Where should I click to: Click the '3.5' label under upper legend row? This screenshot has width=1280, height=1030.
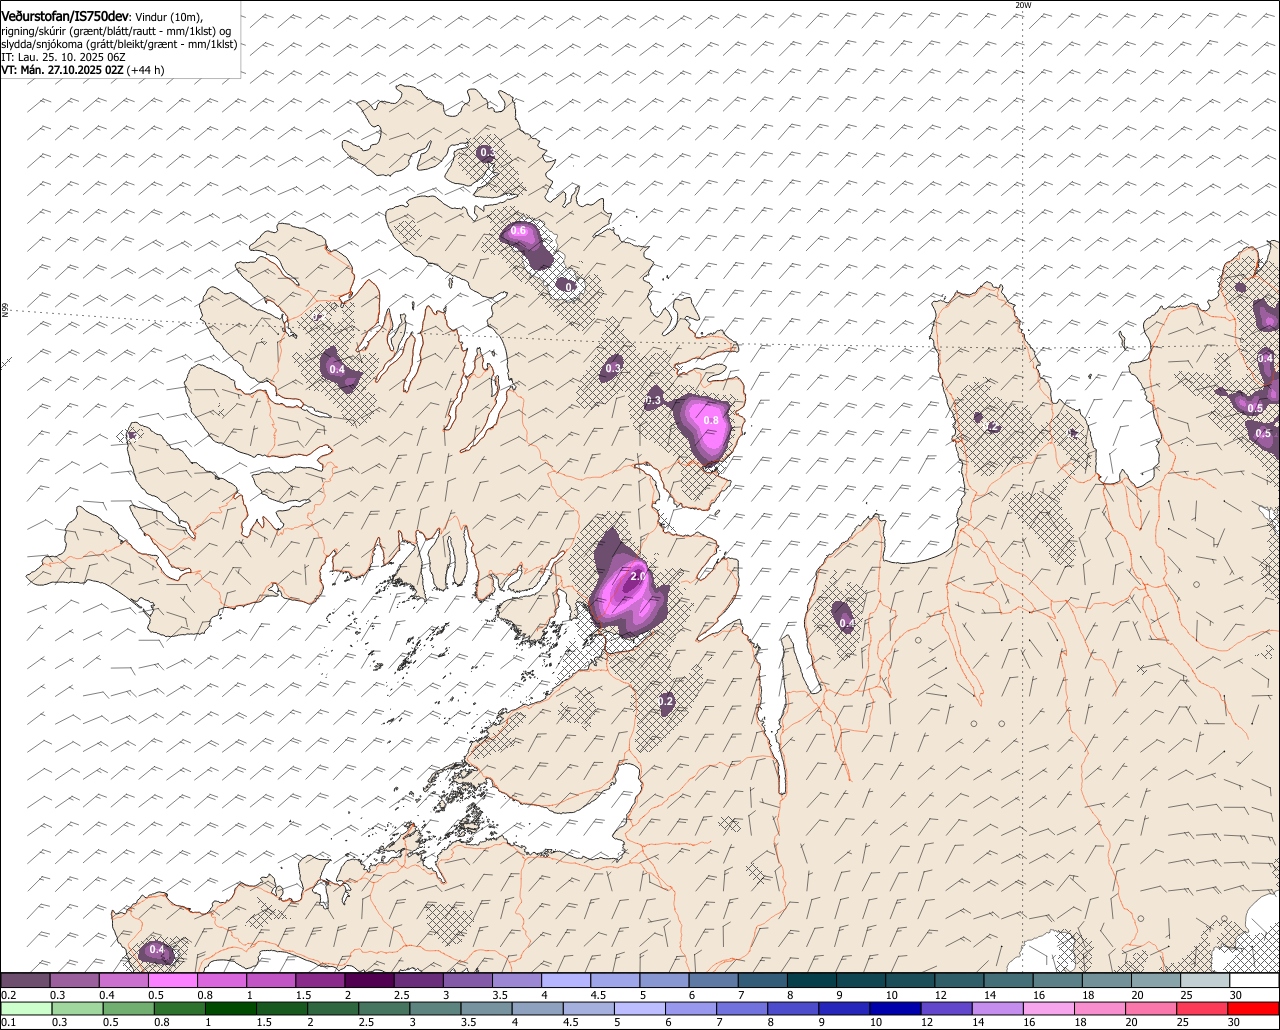(x=500, y=995)
